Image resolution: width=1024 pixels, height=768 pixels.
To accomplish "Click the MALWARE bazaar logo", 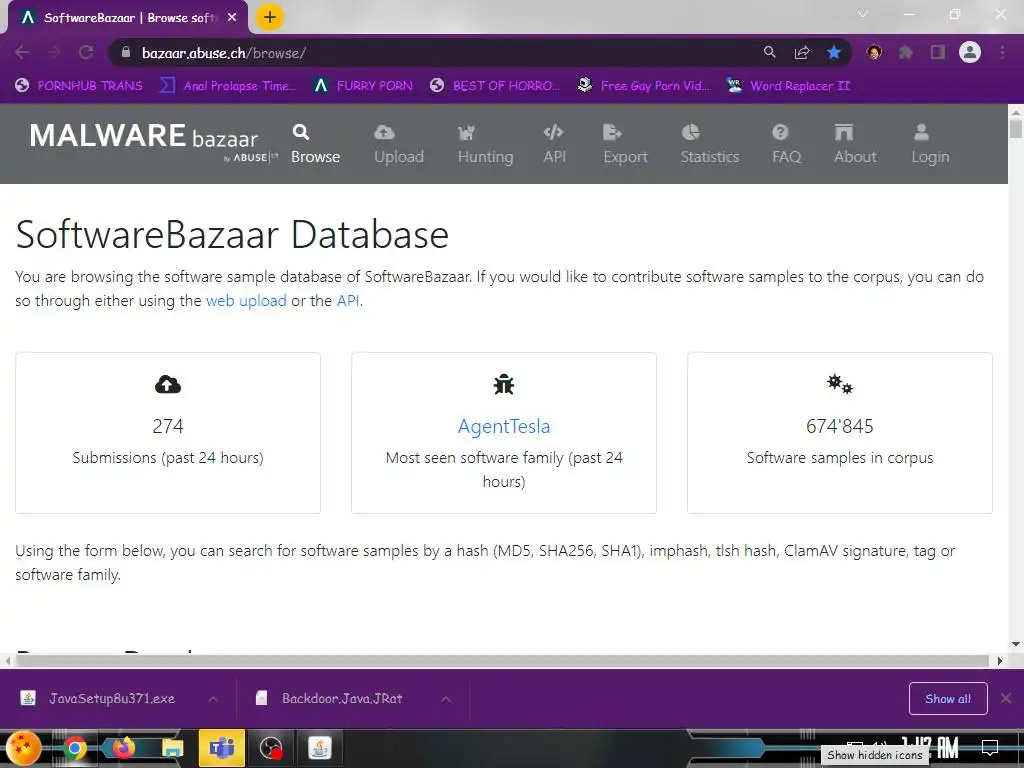I will 153,142.
